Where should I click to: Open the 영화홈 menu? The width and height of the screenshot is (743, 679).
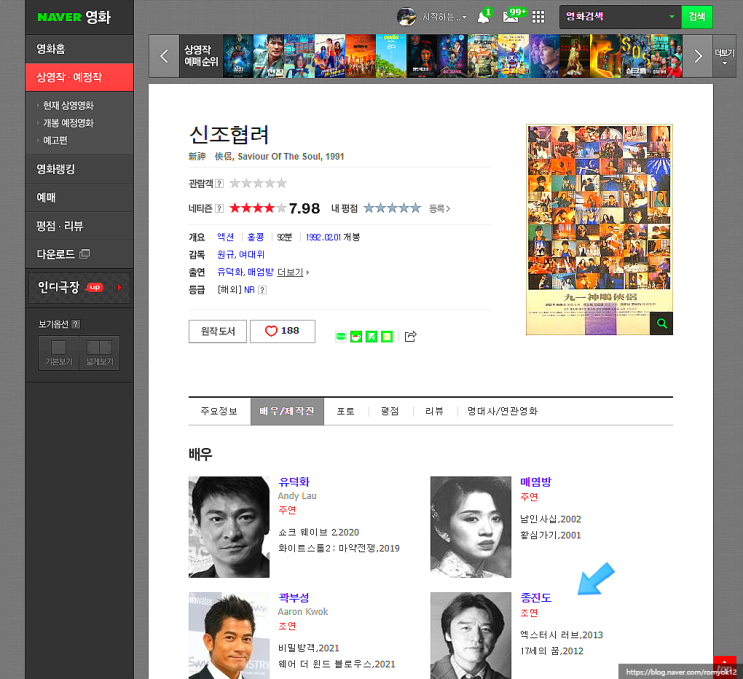[x=80, y=49]
